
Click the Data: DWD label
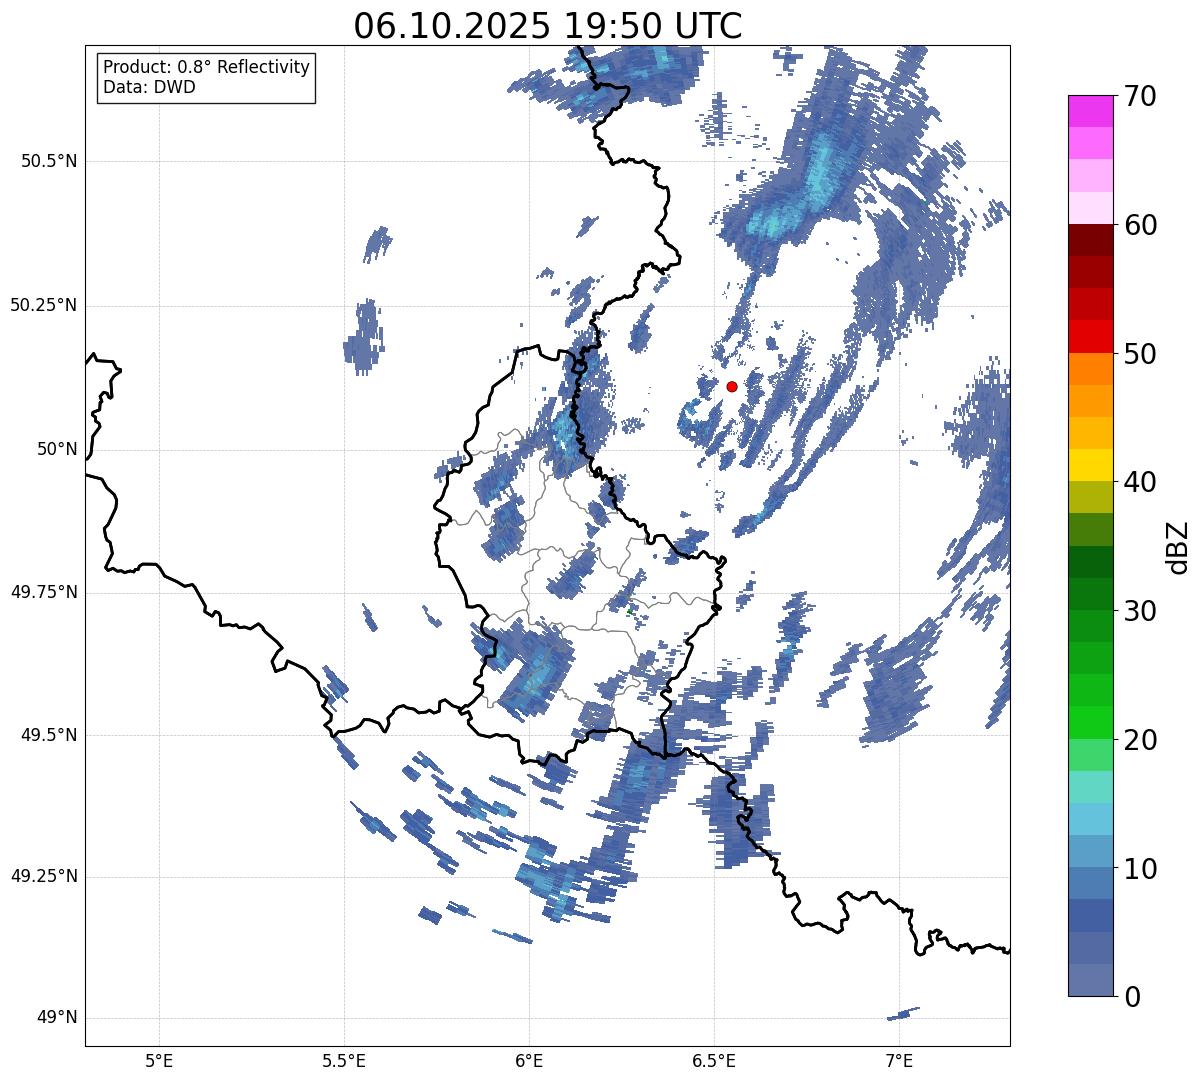click(149, 87)
